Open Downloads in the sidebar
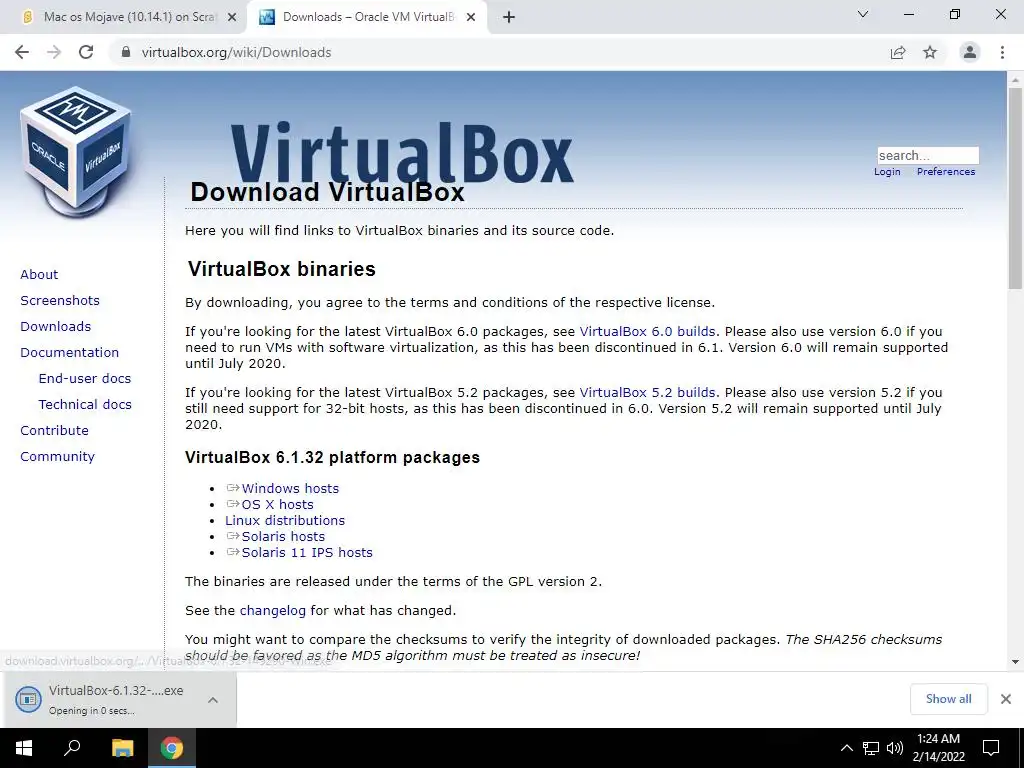This screenshot has height=768, width=1024. click(56, 327)
